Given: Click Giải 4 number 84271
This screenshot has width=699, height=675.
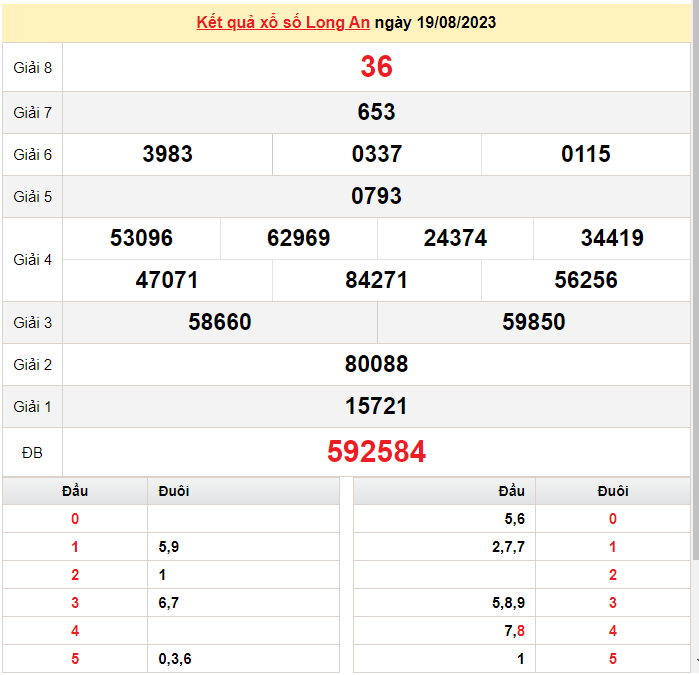Looking at the screenshot, I should pos(376,280).
